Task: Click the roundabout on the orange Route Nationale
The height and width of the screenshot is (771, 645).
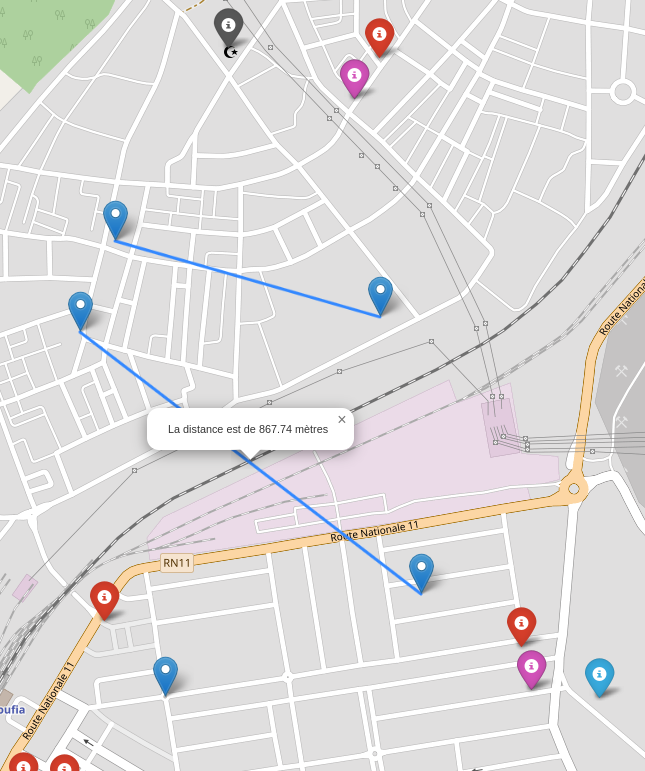Action: [574, 489]
